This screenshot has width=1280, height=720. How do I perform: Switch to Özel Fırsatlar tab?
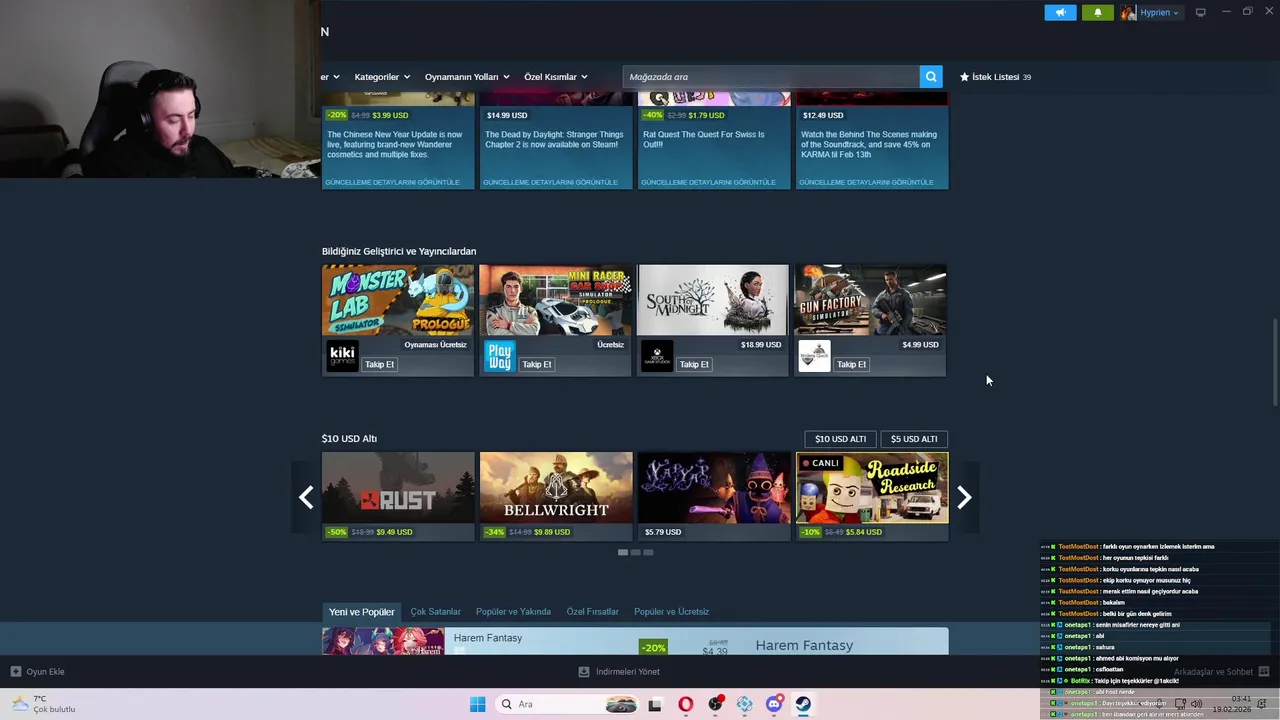[x=592, y=612]
